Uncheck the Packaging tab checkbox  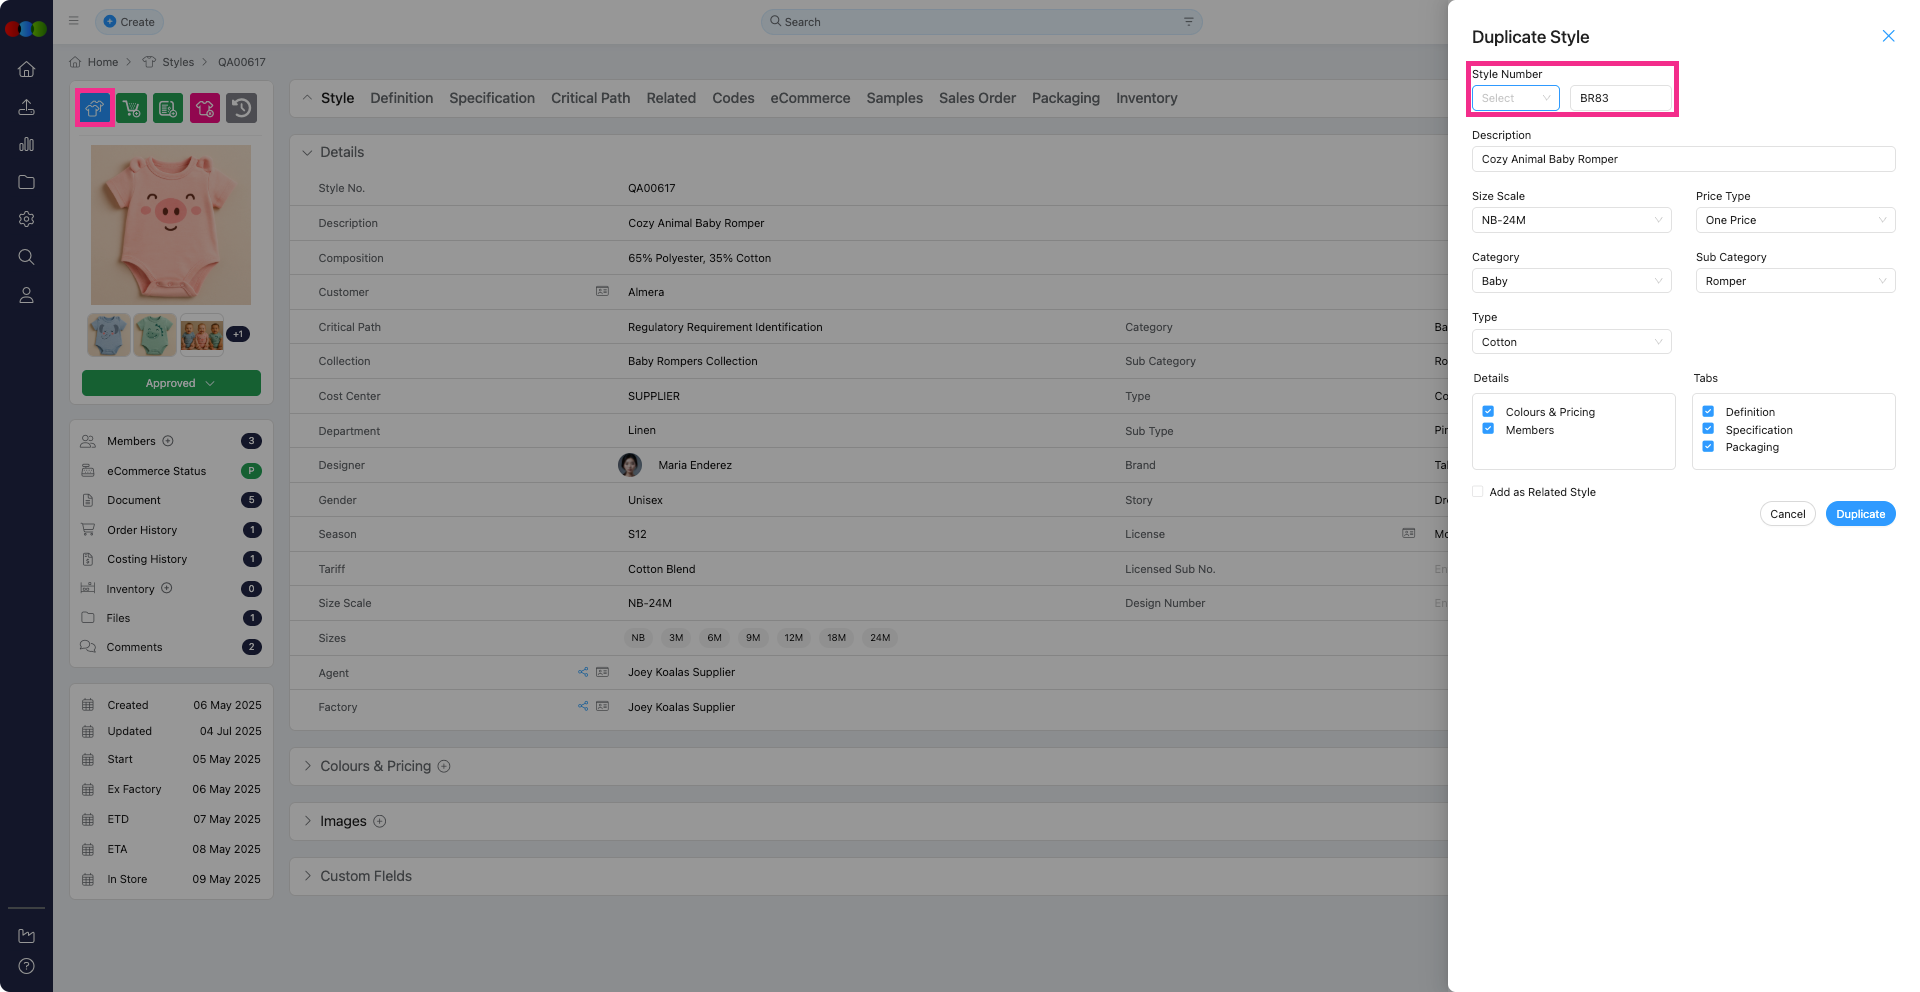(1708, 447)
